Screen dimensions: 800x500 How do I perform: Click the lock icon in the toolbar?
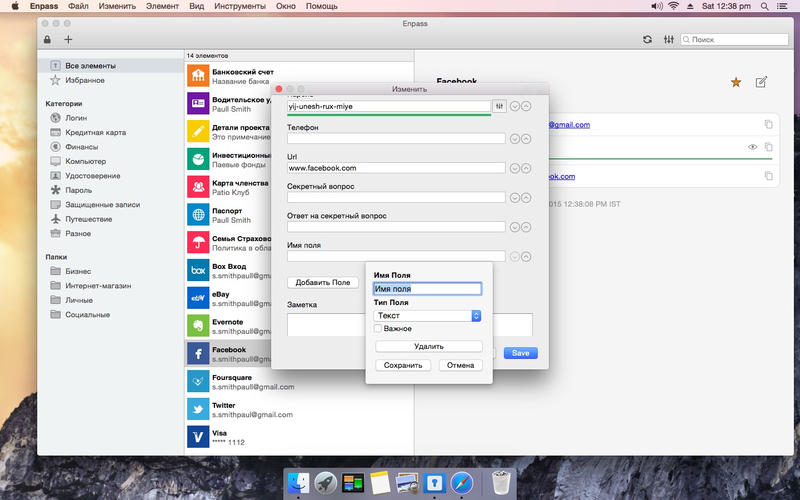(47, 39)
